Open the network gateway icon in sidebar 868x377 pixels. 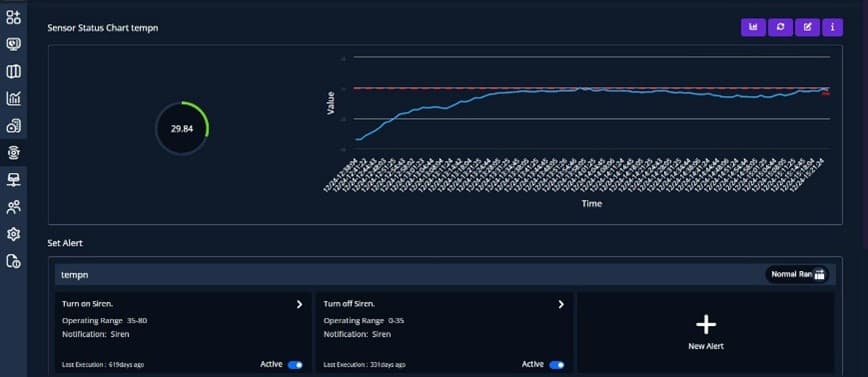pos(13,179)
